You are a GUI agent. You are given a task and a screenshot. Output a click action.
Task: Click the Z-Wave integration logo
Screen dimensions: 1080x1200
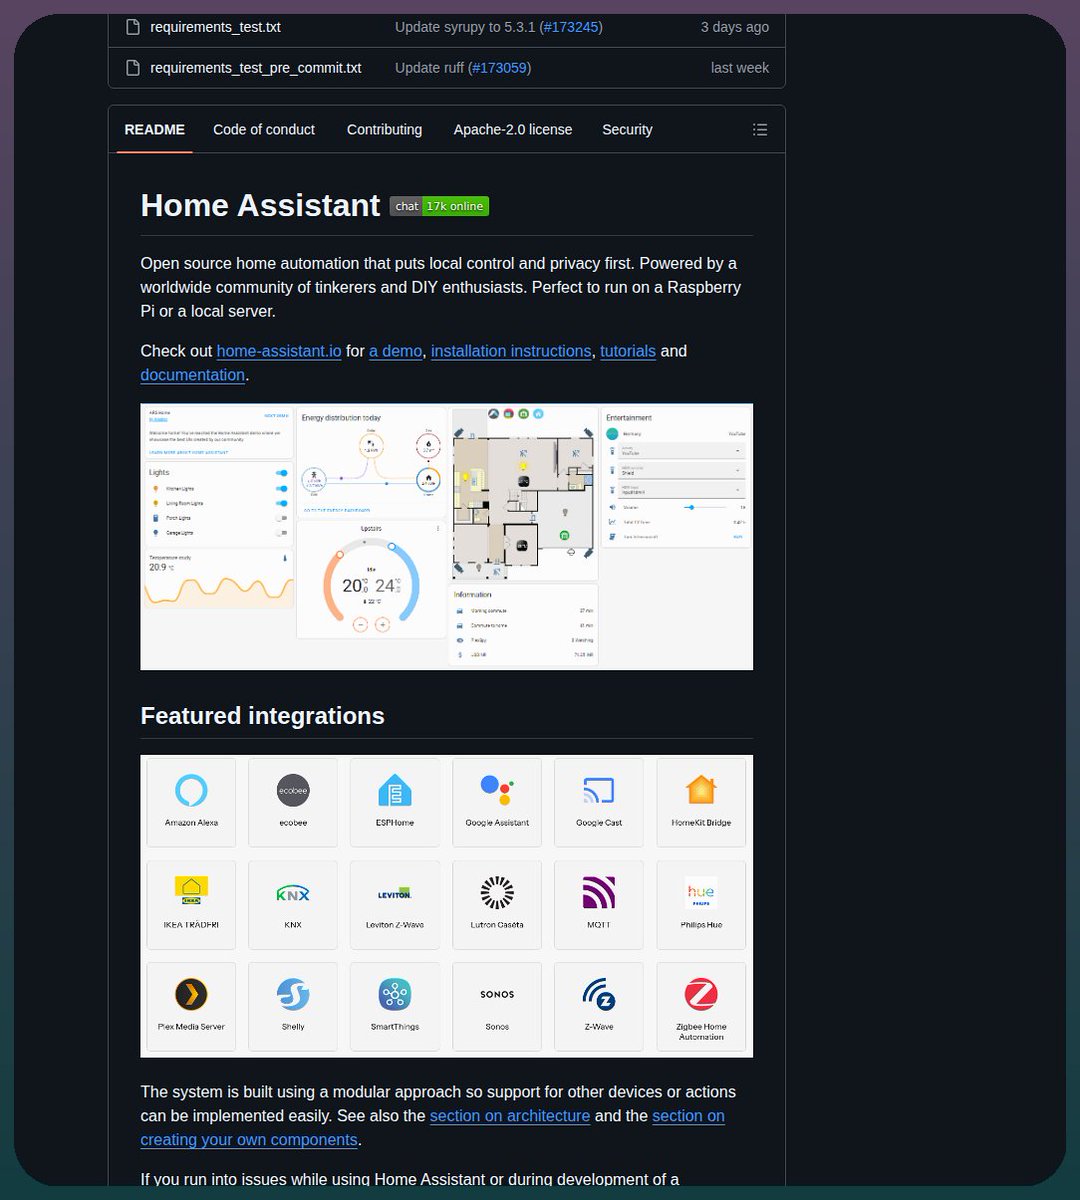point(599,994)
